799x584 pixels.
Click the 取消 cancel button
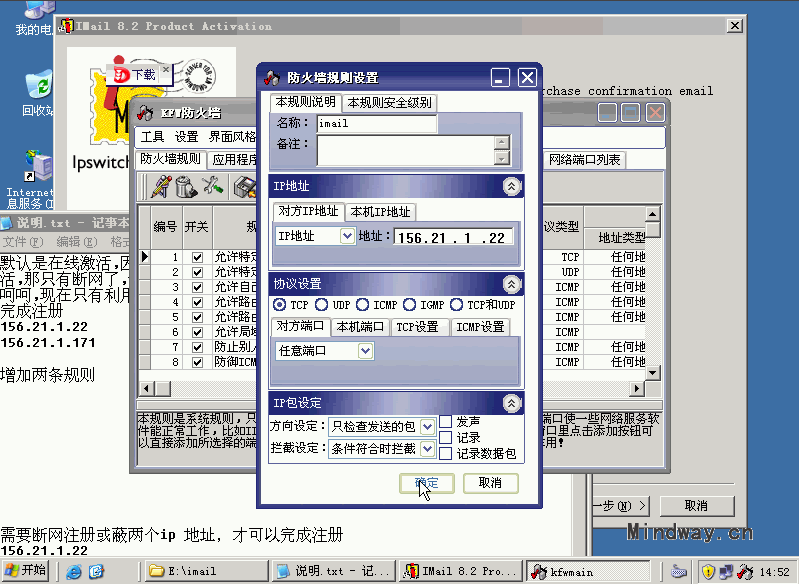[490, 483]
